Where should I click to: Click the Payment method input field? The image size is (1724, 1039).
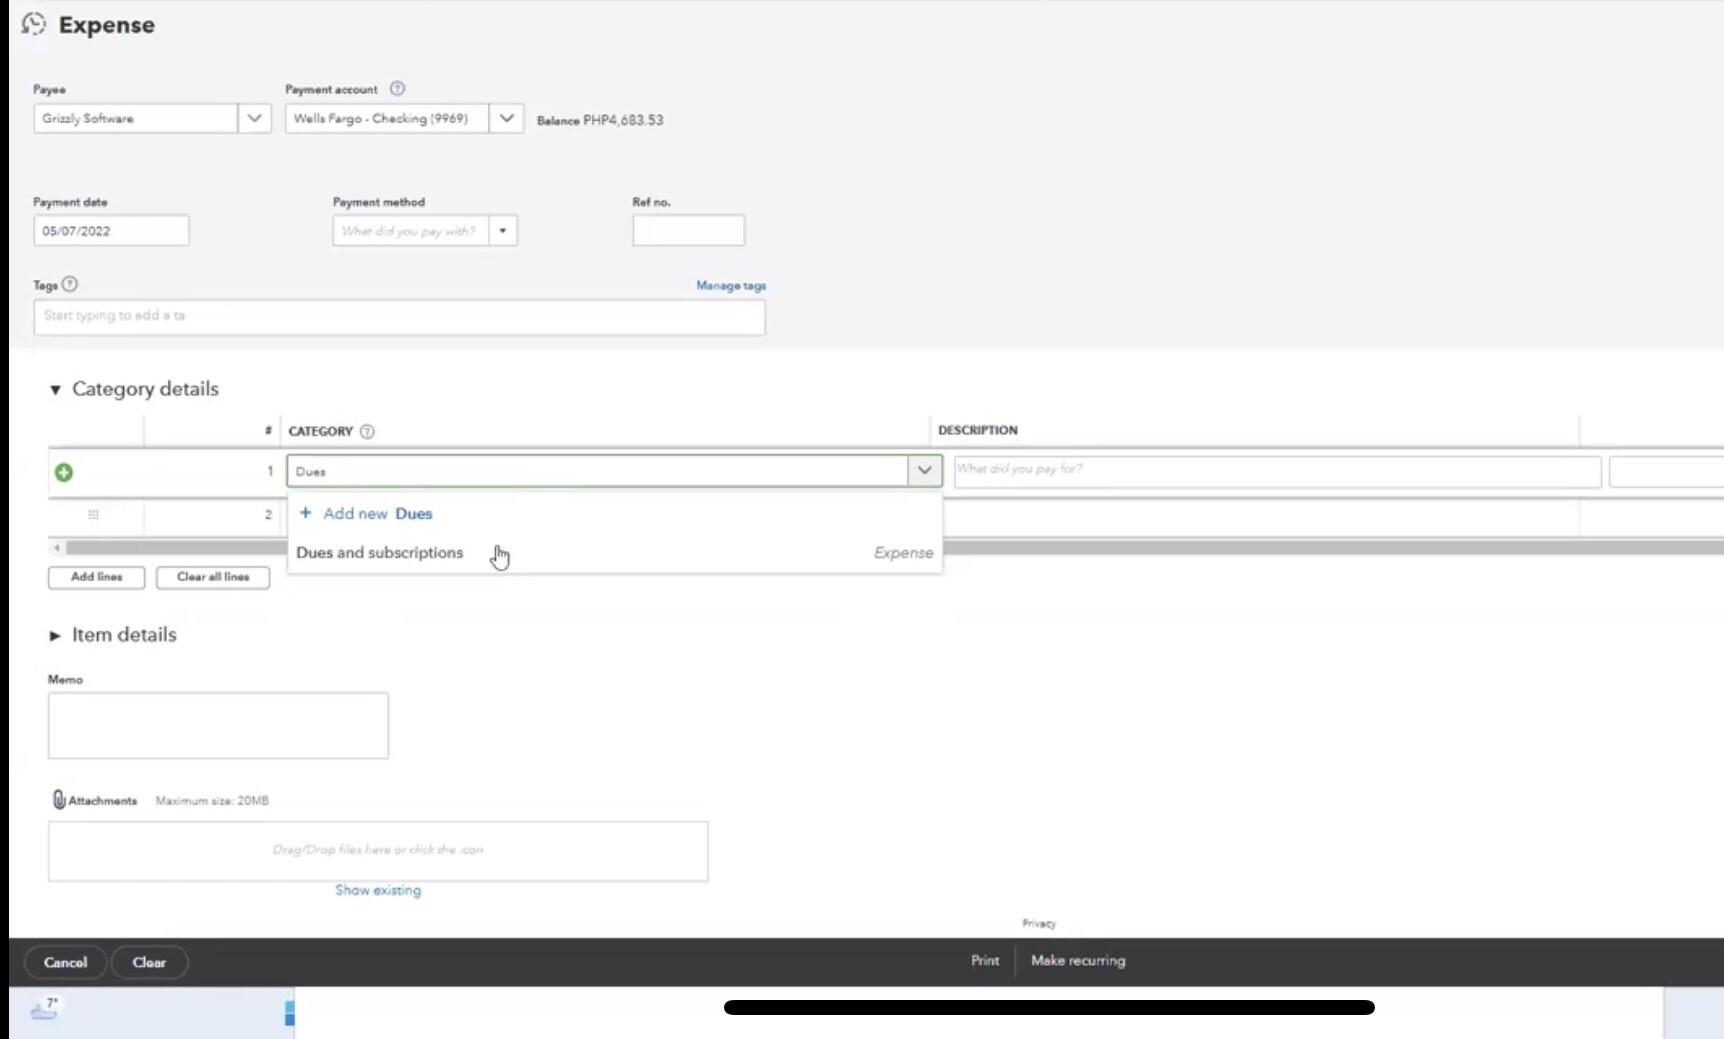point(411,231)
